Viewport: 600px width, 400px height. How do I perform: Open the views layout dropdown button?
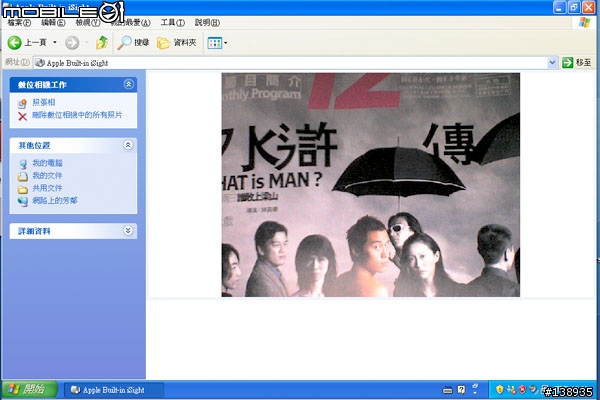point(217,43)
